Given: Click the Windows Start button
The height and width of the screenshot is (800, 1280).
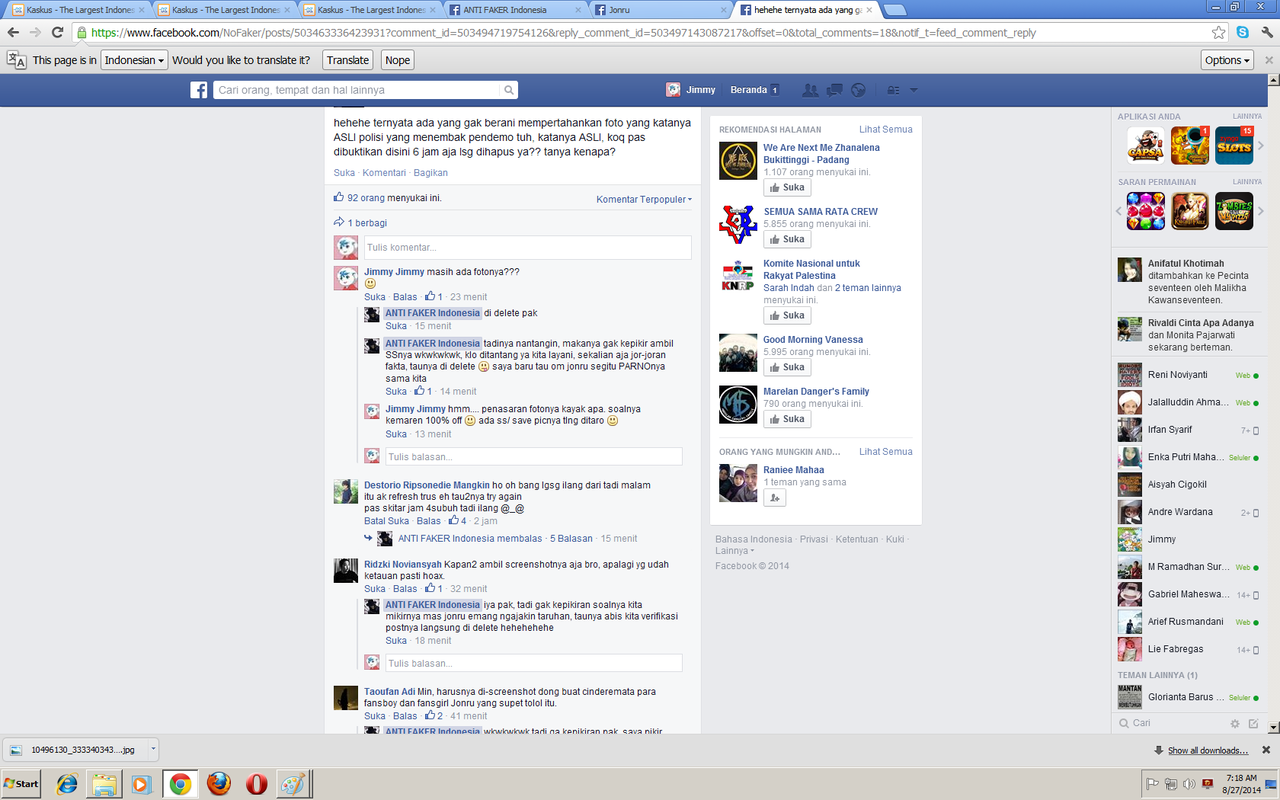Looking at the screenshot, I should [x=22, y=783].
